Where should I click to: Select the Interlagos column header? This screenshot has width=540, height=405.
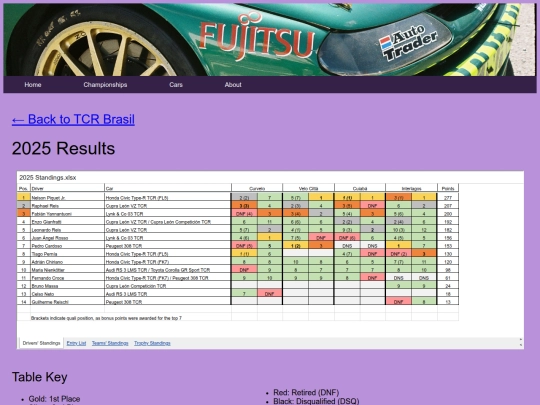click(411, 188)
